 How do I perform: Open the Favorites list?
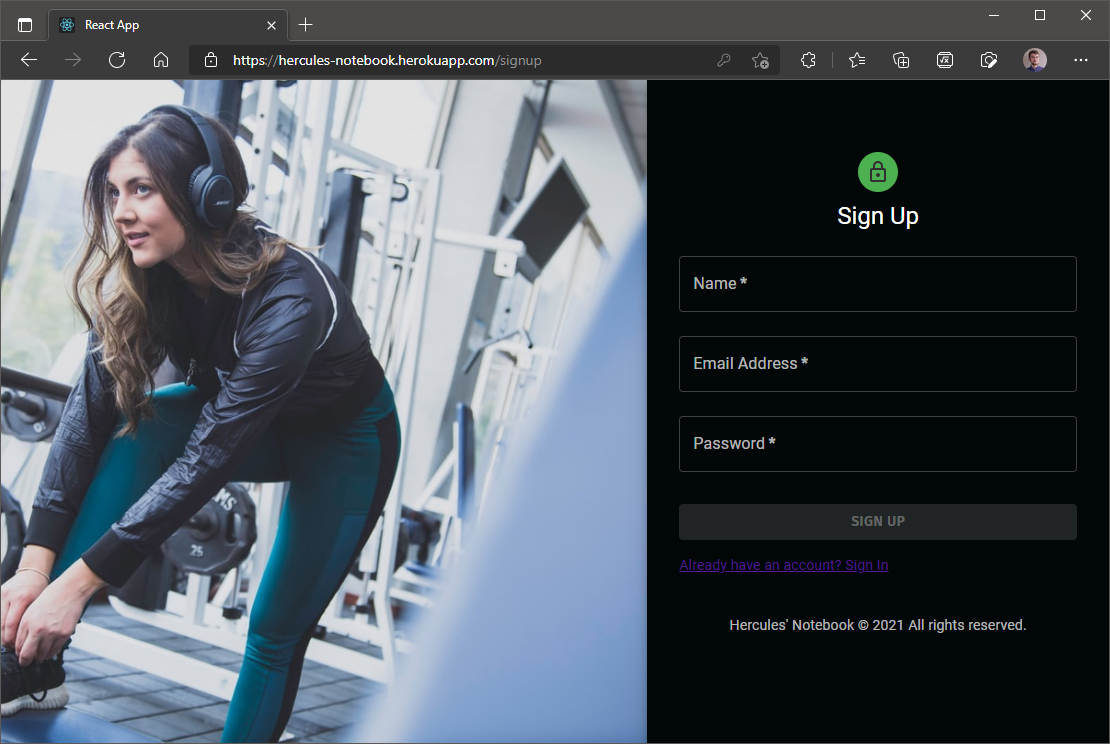coord(857,60)
